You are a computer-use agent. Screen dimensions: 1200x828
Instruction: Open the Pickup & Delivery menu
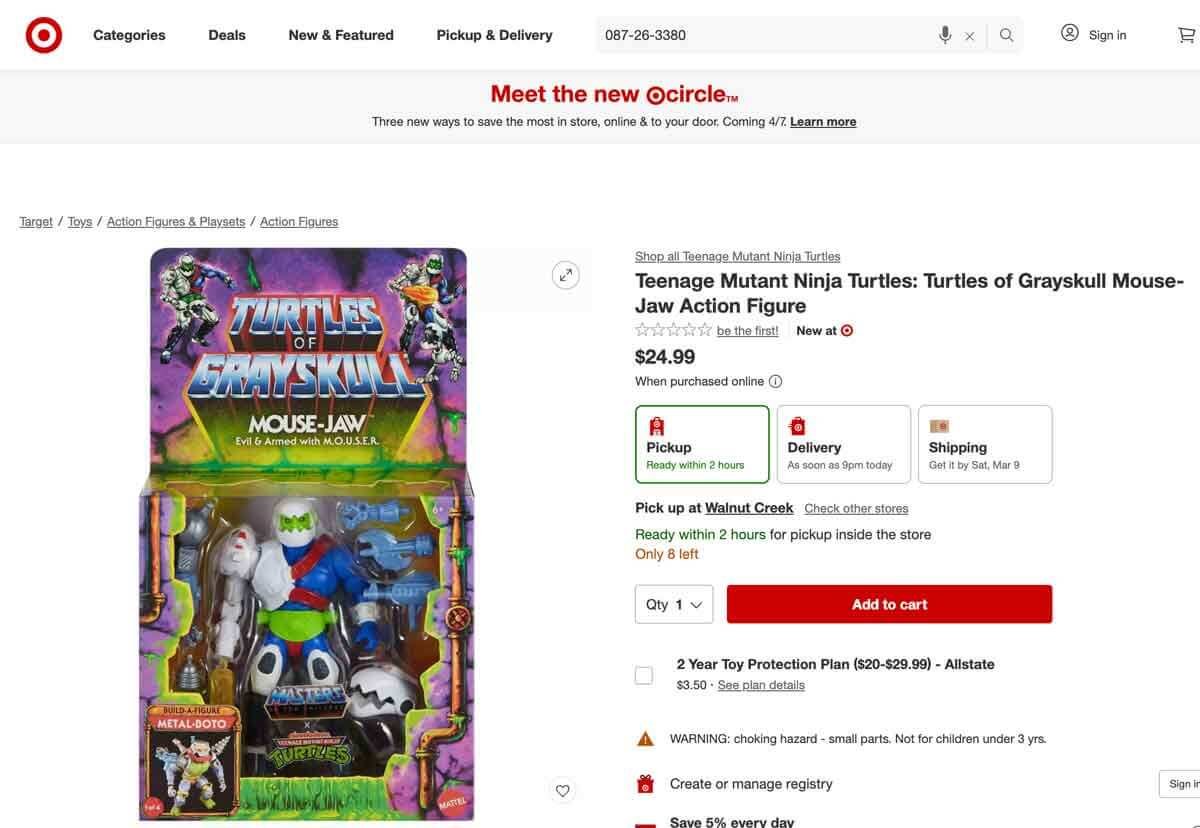(494, 33)
